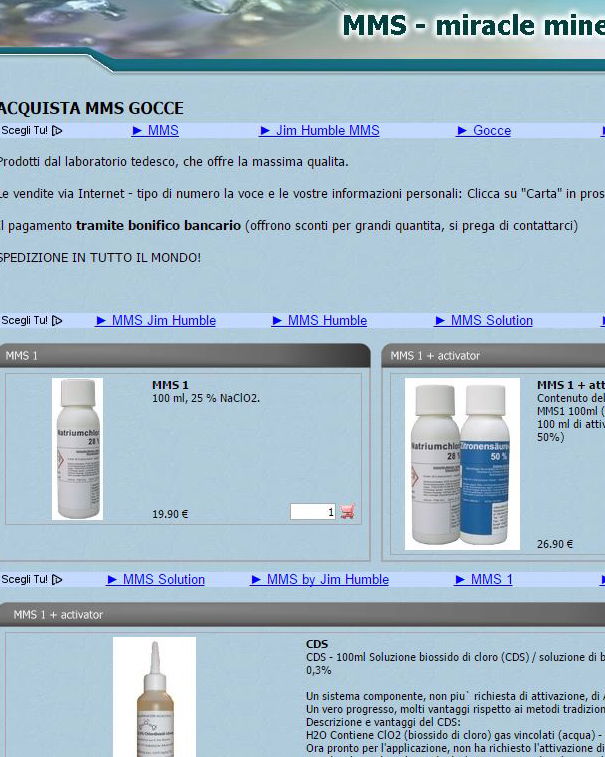Follow the "MMS" link in the top link row

click(162, 130)
